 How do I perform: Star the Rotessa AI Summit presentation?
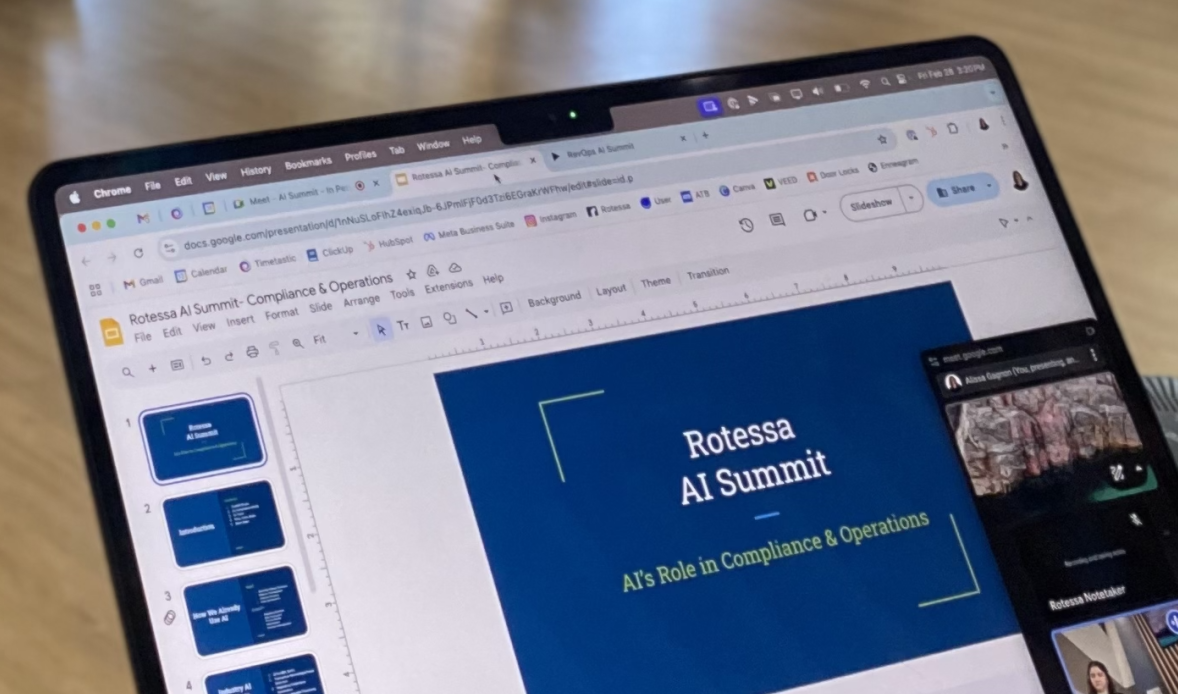click(411, 274)
